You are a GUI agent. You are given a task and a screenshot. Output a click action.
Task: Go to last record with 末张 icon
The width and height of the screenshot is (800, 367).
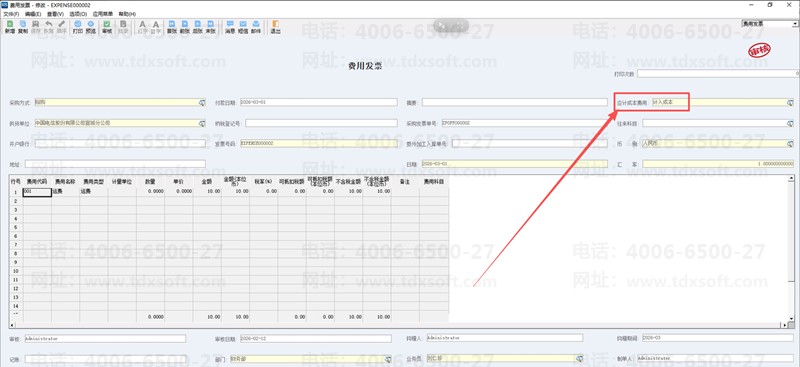pos(210,27)
